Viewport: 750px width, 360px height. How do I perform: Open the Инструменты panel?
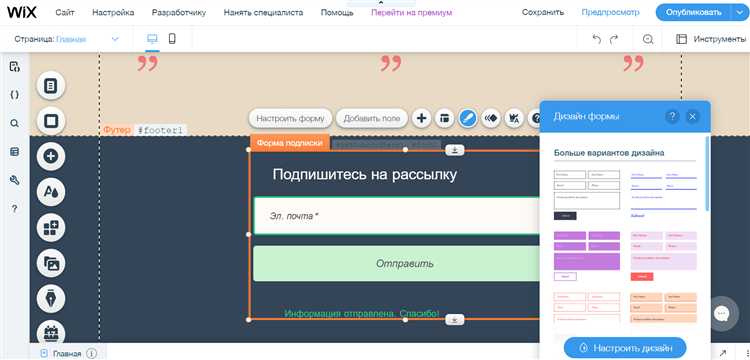coord(711,39)
